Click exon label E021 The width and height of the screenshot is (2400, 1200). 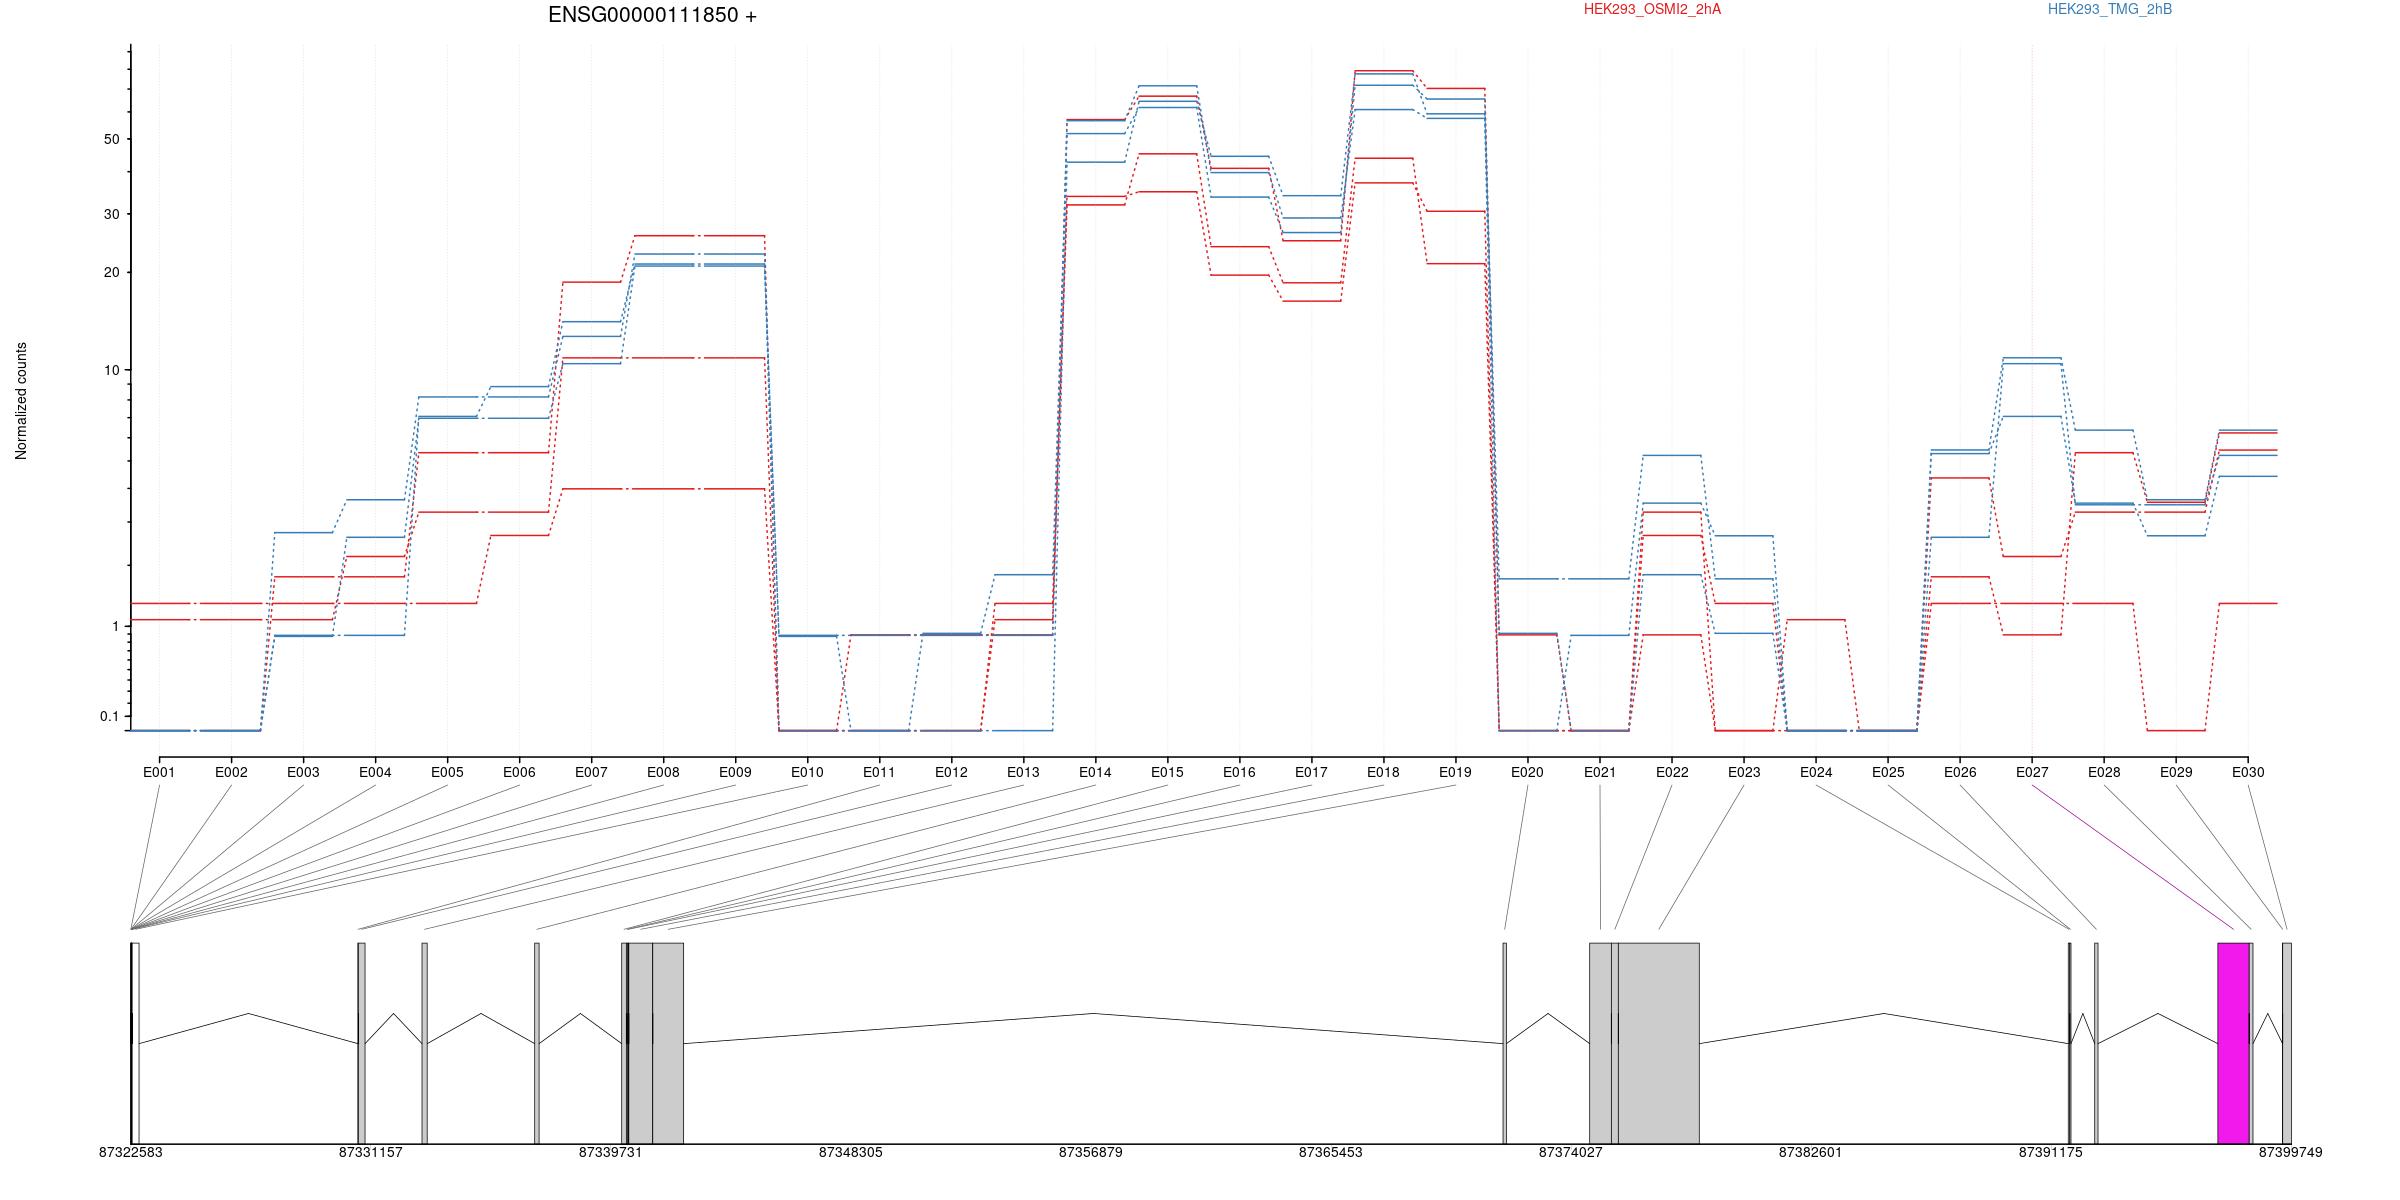pos(1600,772)
